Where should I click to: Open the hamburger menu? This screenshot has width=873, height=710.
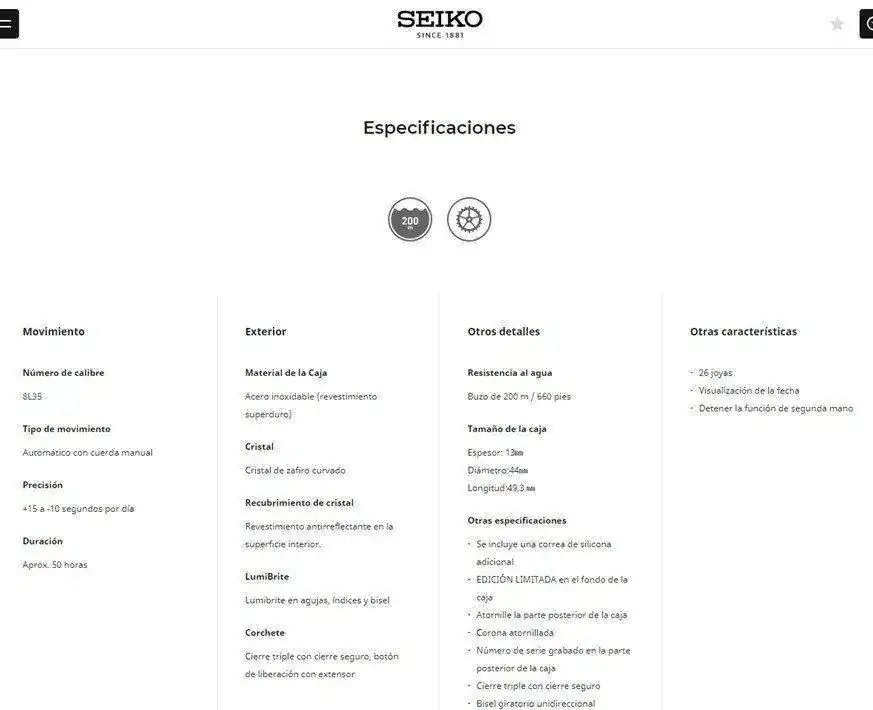8,23
